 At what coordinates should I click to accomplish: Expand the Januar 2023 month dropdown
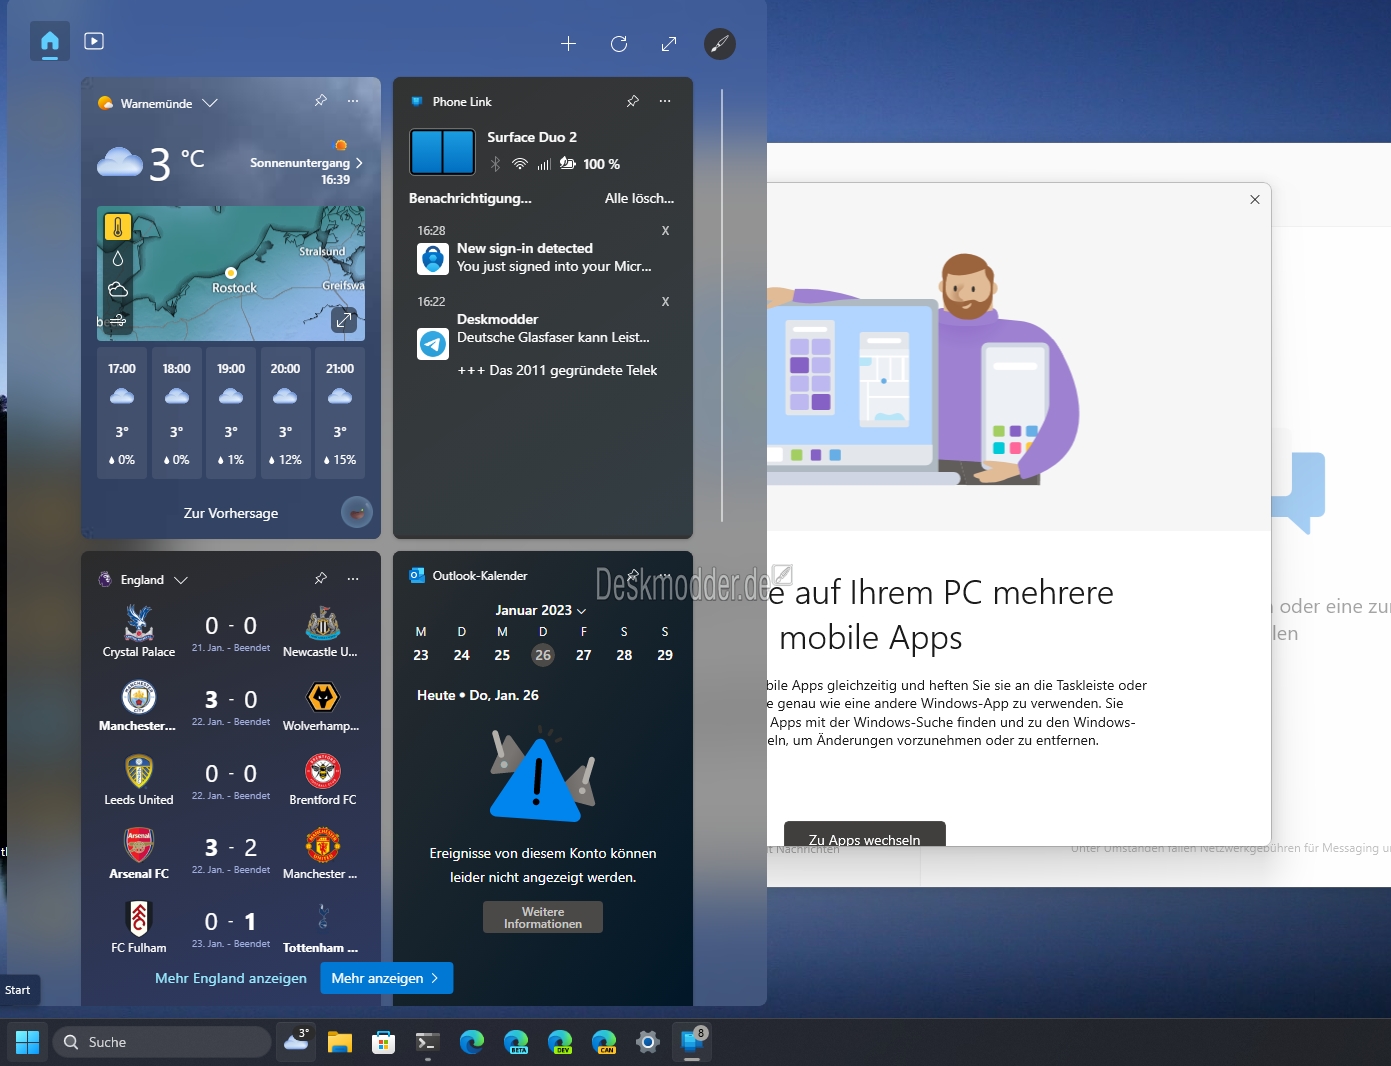(x=541, y=610)
